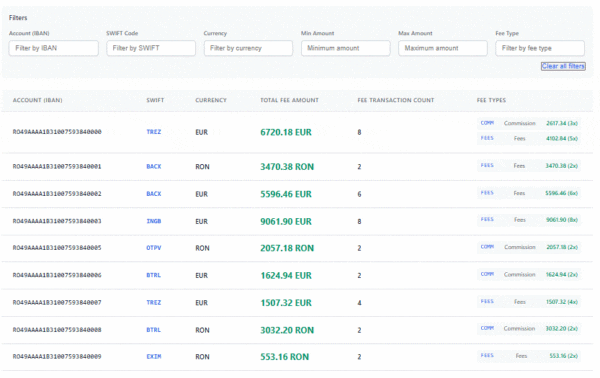
Task: Select IBAN RO49AAAA1B31007593840008
Action: (x=57, y=330)
